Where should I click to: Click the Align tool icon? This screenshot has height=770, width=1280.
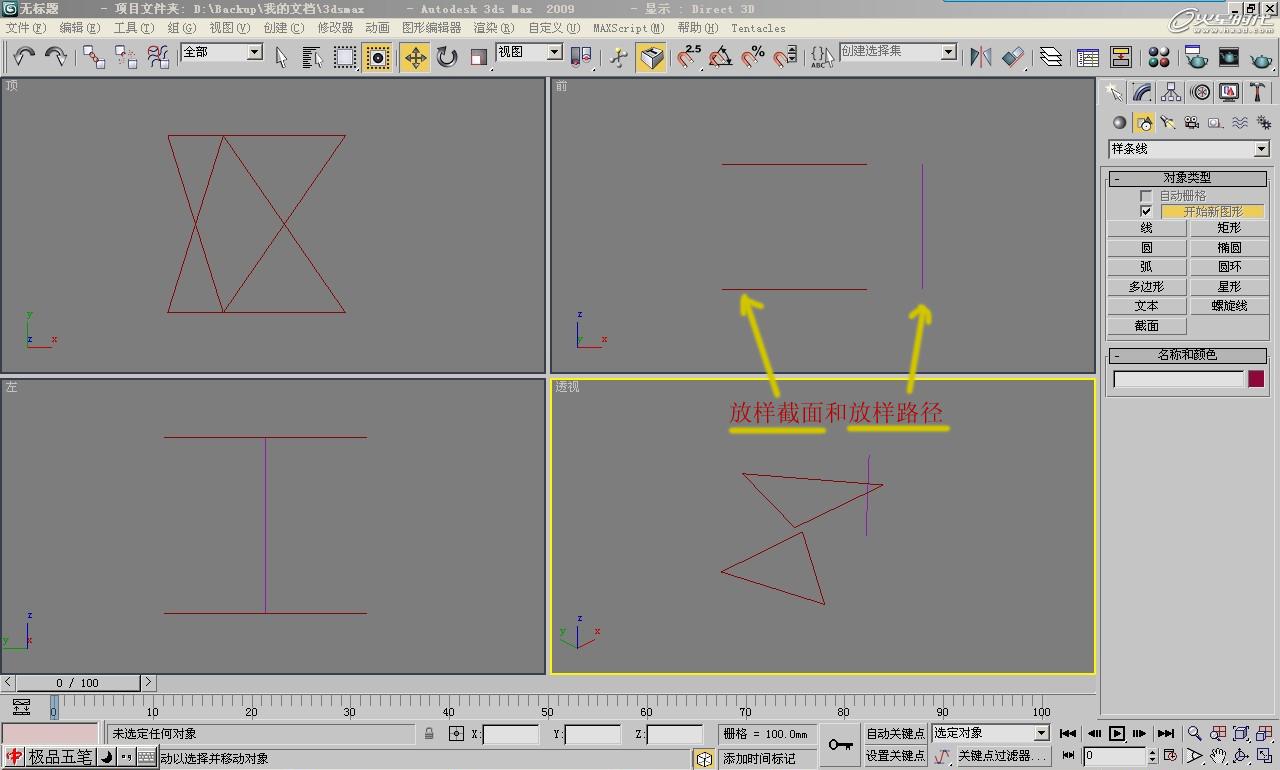pos(1013,57)
